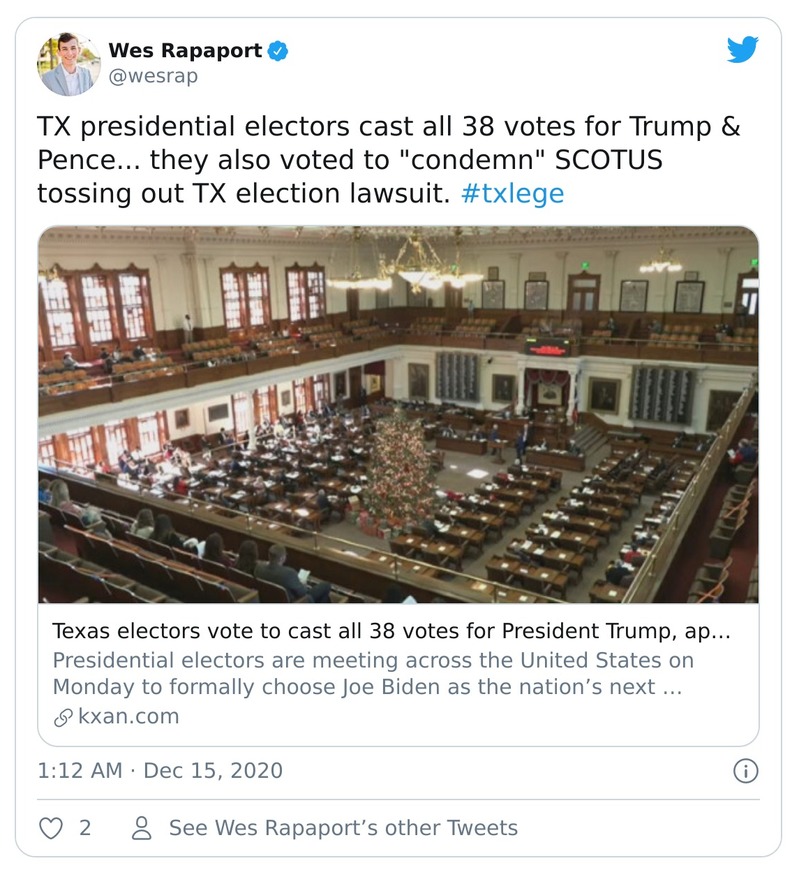Click the person icon beside other Tweets

(x=142, y=828)
